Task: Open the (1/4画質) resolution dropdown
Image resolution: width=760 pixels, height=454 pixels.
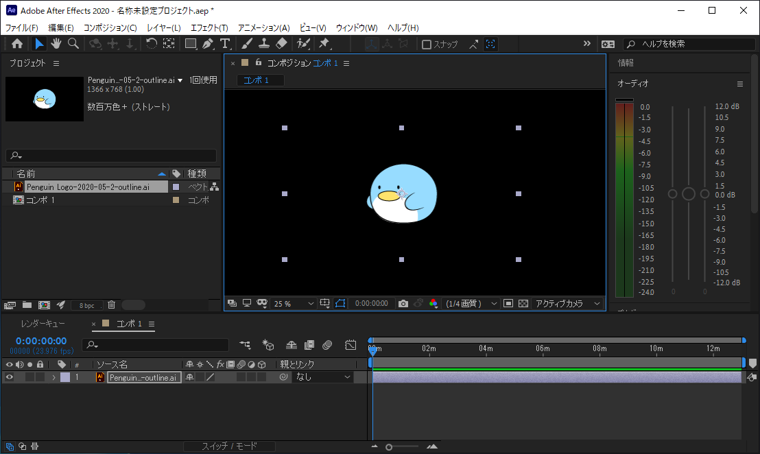Action: coord(471,304)
